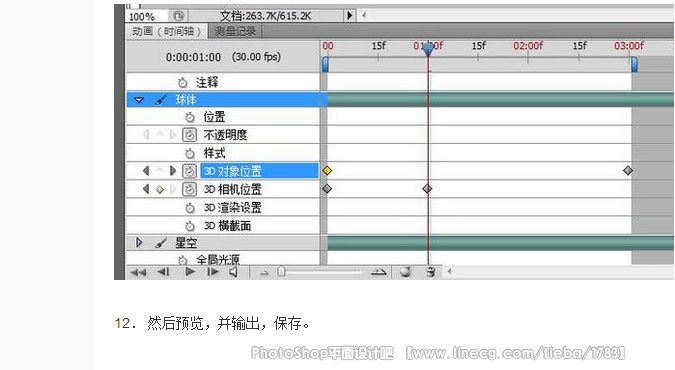Click the work area end handle
675x370 pixels.
pos(634,65)
